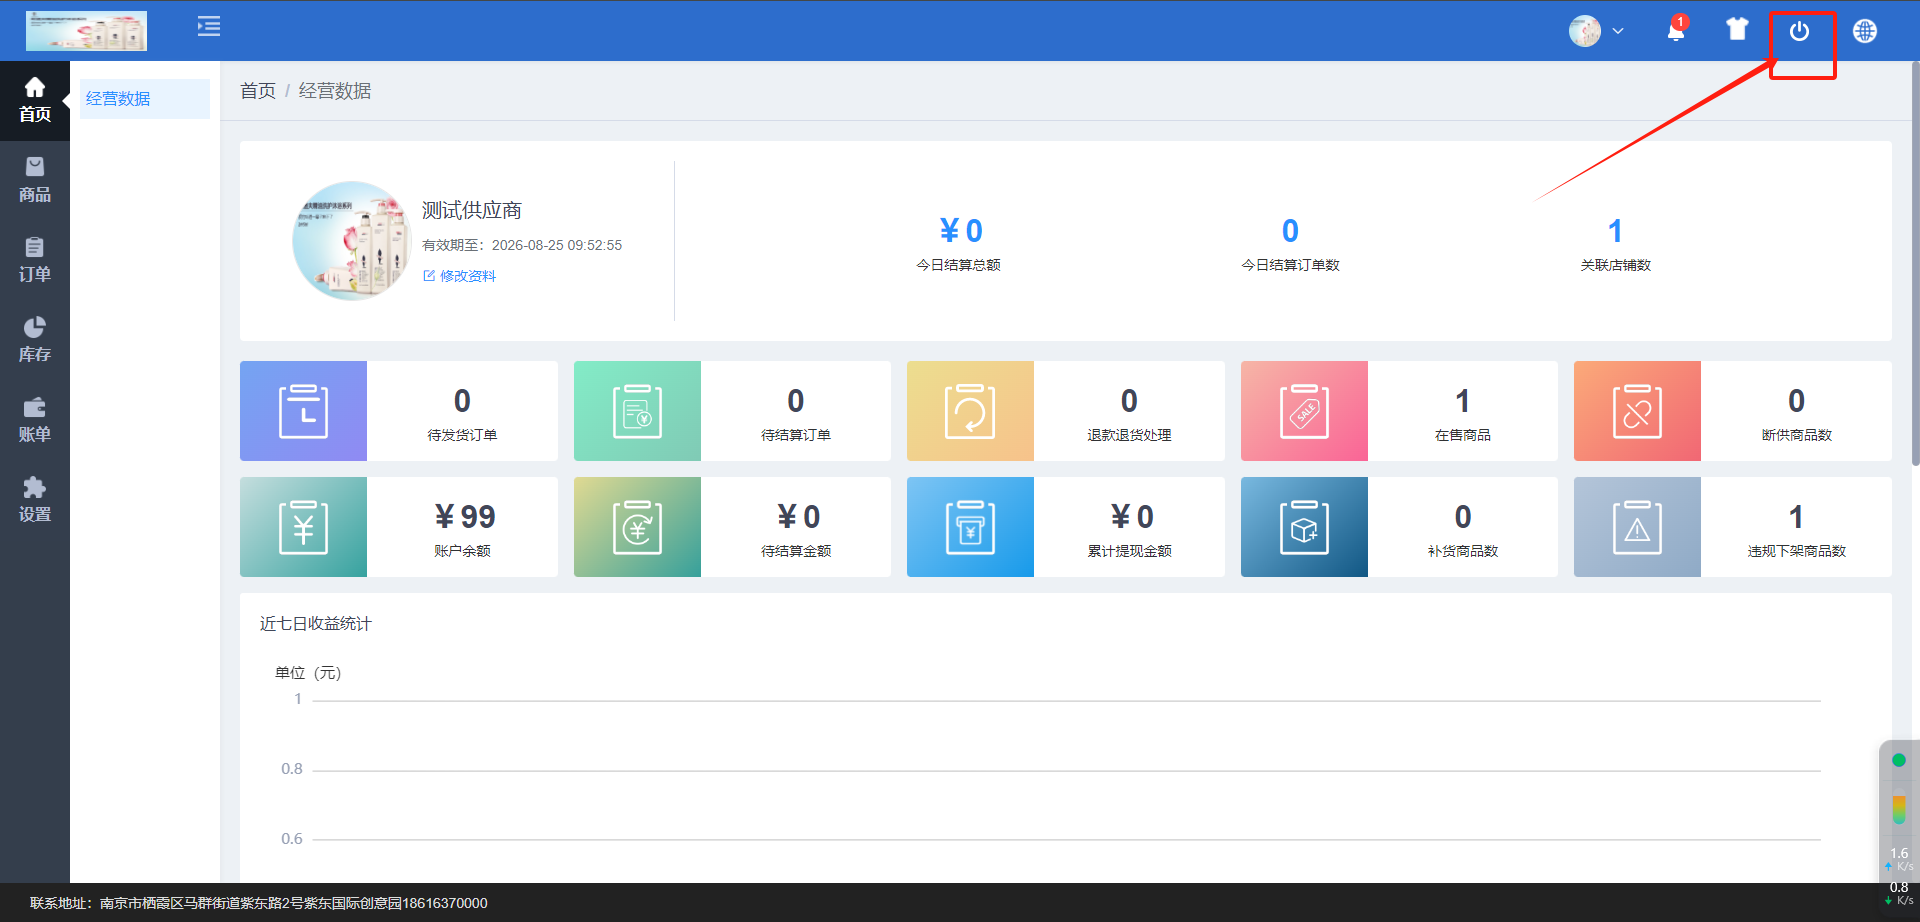Open the 库存 sidebar section
This screenshot has width=1920, height=922.
click(x=35, y=340)
